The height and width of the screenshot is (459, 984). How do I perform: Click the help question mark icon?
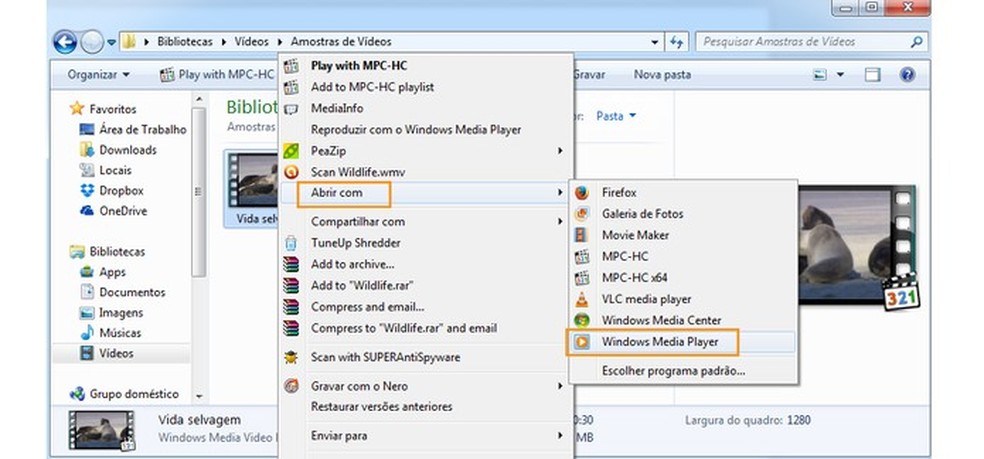click(x=907, y=75)
